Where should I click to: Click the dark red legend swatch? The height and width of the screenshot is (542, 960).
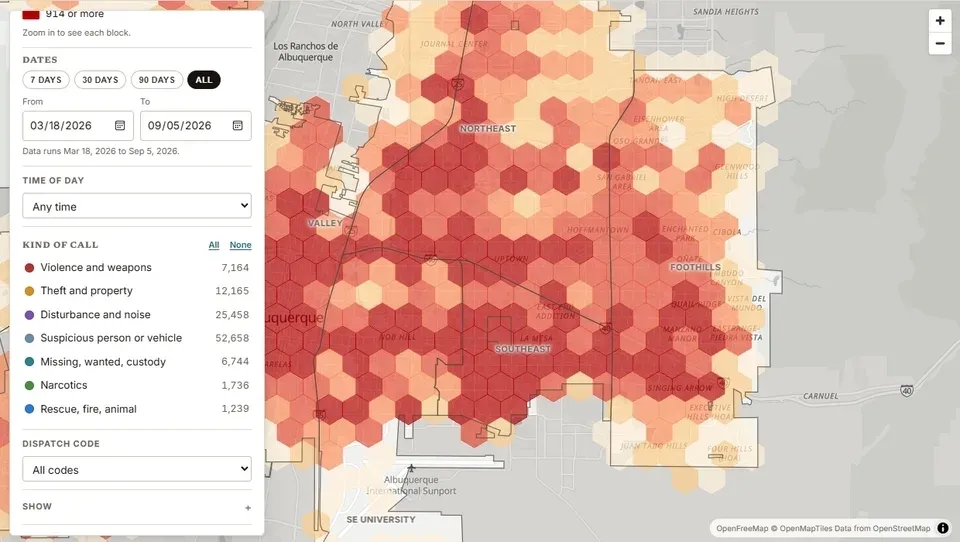[31, 14]
